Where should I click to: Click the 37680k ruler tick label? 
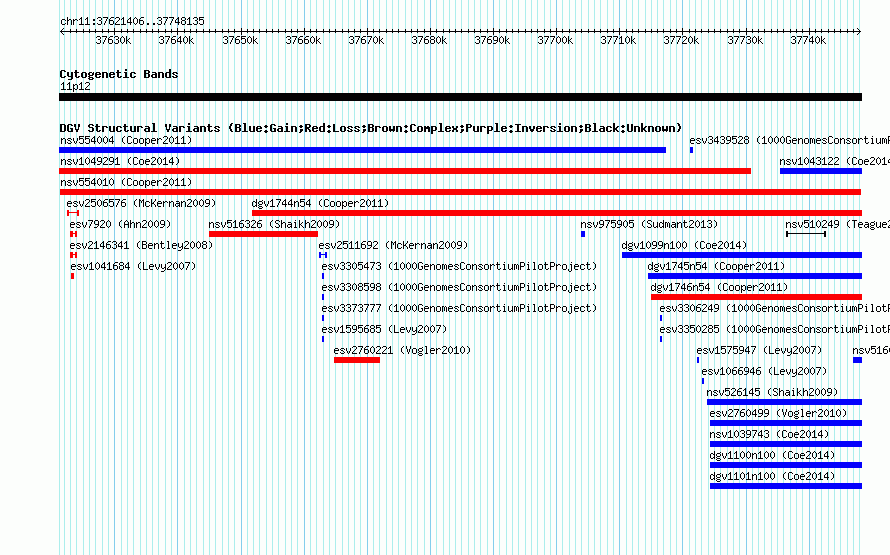429,40
